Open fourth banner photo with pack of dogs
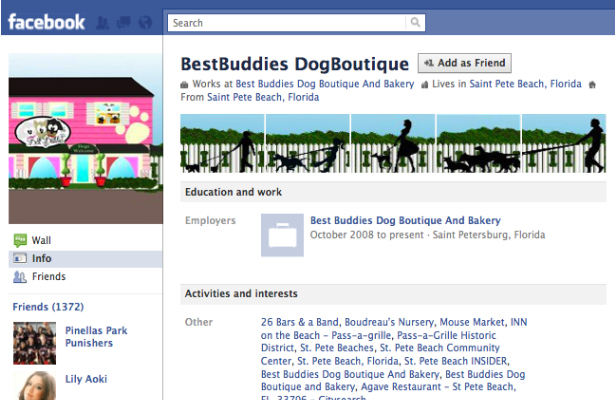 coord(479,144)
